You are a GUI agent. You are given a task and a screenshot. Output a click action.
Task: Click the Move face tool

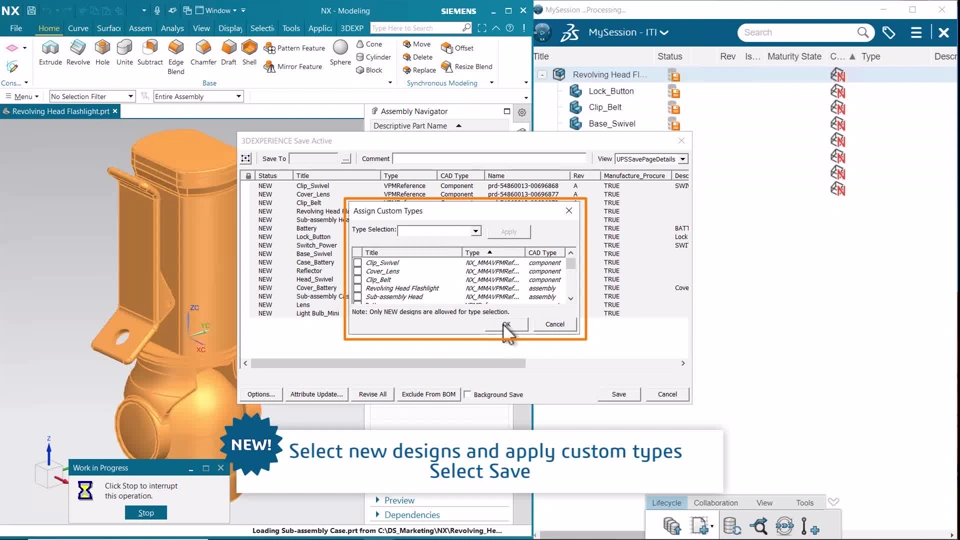coord(416,44)
